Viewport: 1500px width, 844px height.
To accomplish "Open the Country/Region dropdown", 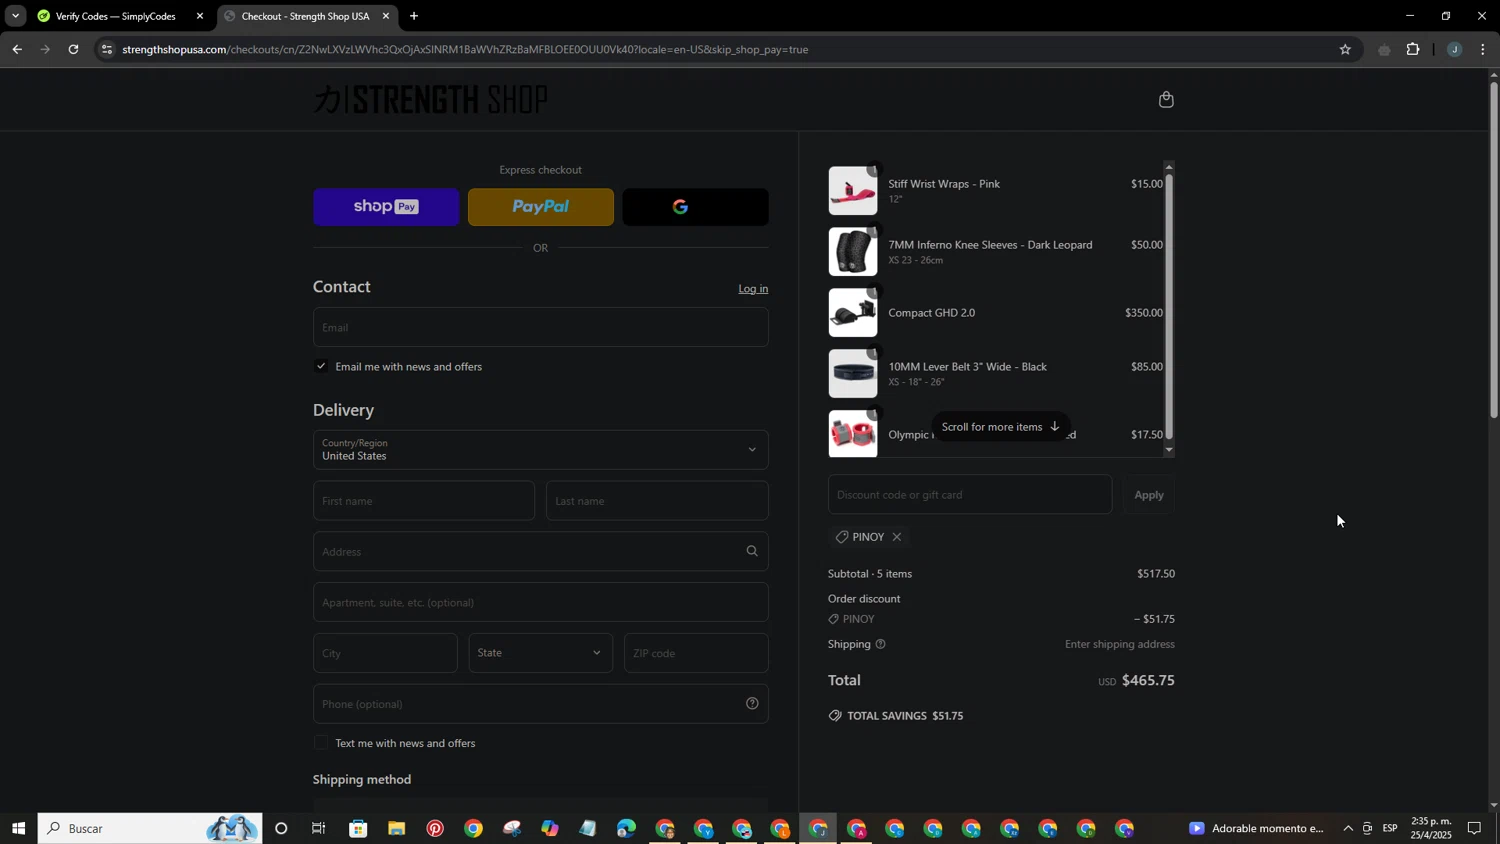I will [541, 450].
